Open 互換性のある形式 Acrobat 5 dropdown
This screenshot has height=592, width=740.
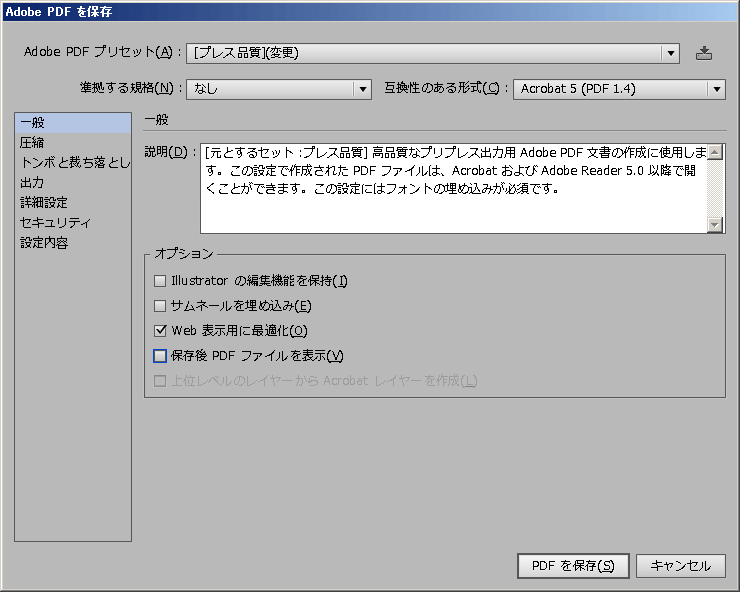coord(618,89)
